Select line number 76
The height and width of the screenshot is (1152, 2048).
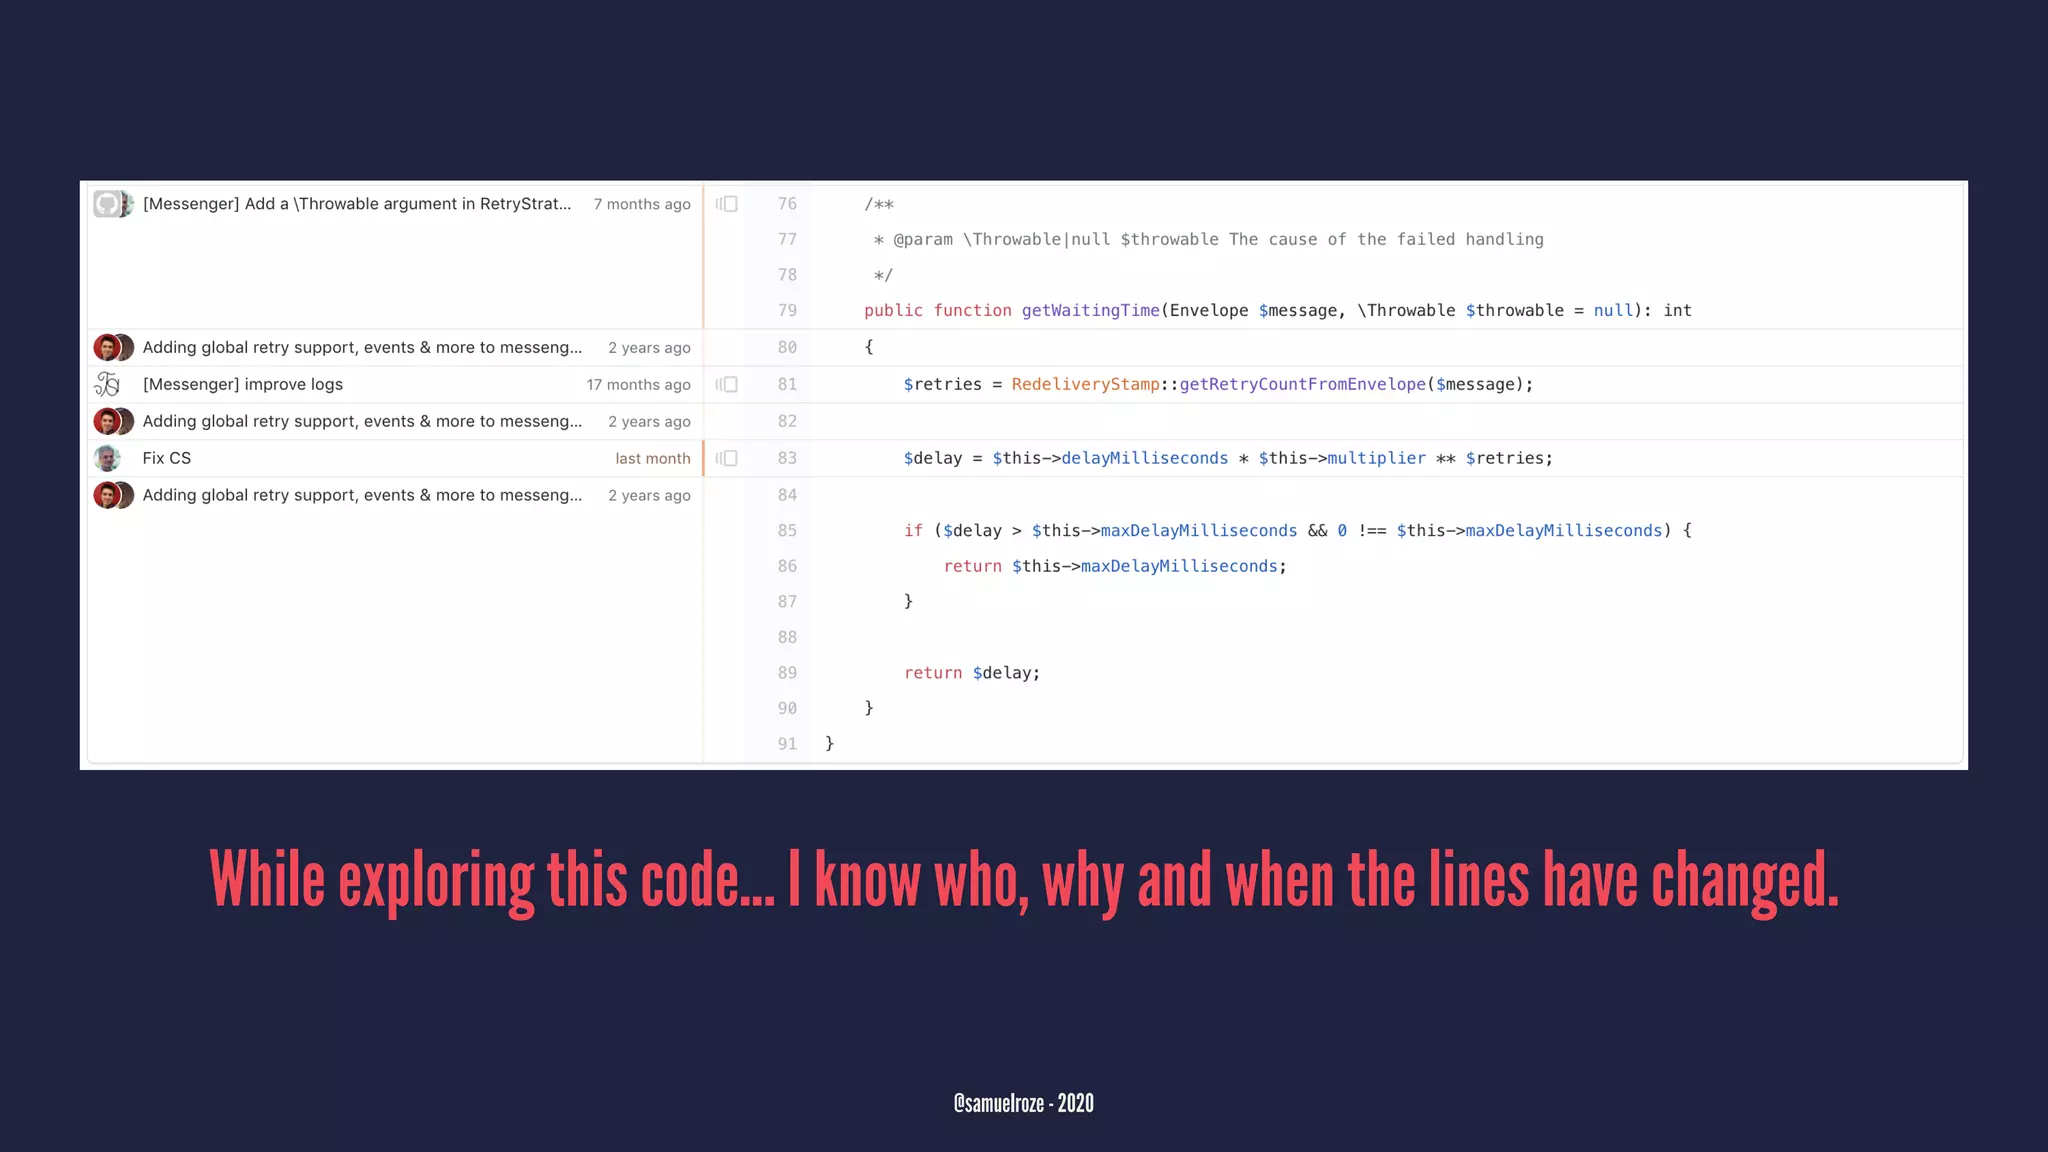787,204
